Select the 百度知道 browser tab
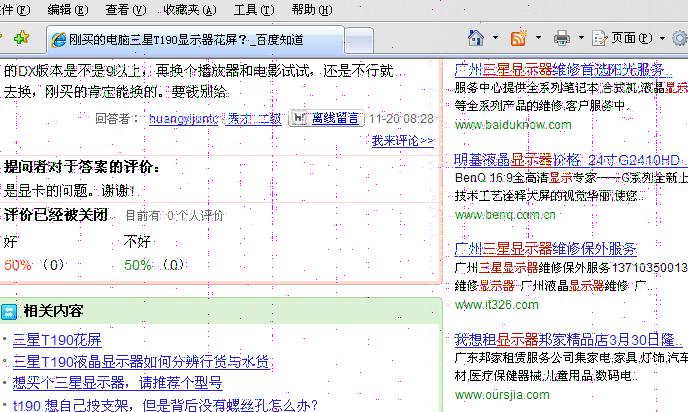 click(x=195, y=40)
